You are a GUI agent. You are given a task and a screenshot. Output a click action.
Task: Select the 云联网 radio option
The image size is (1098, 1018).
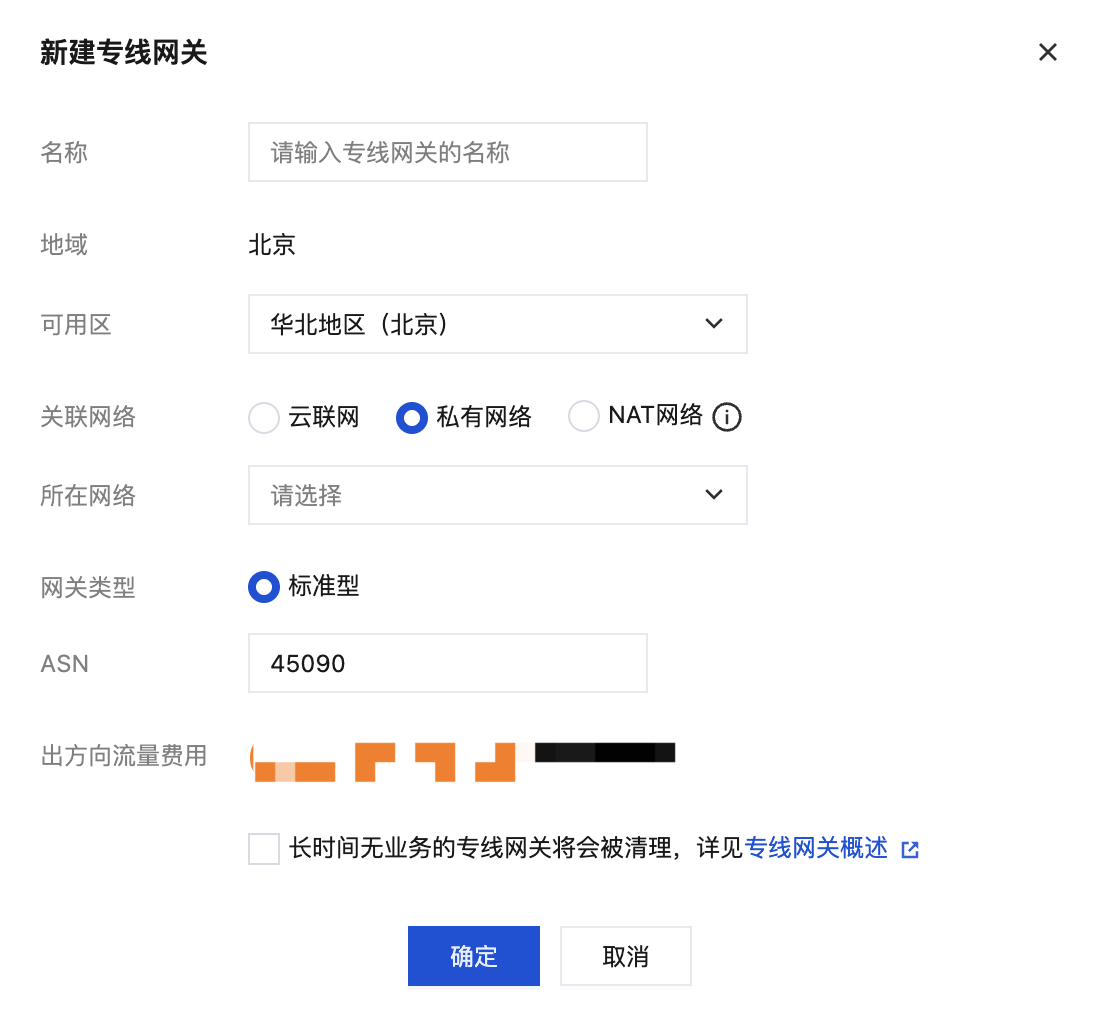pos(264,417)
